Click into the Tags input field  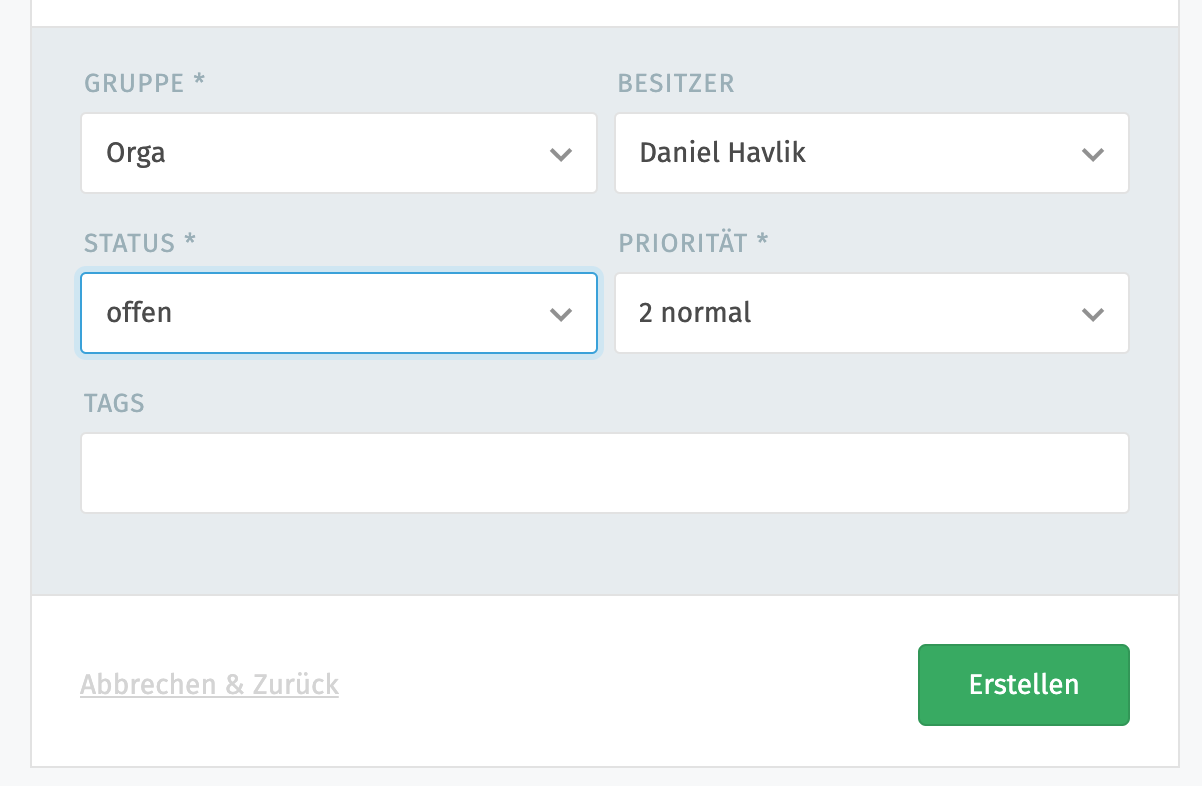pos(604,473)
